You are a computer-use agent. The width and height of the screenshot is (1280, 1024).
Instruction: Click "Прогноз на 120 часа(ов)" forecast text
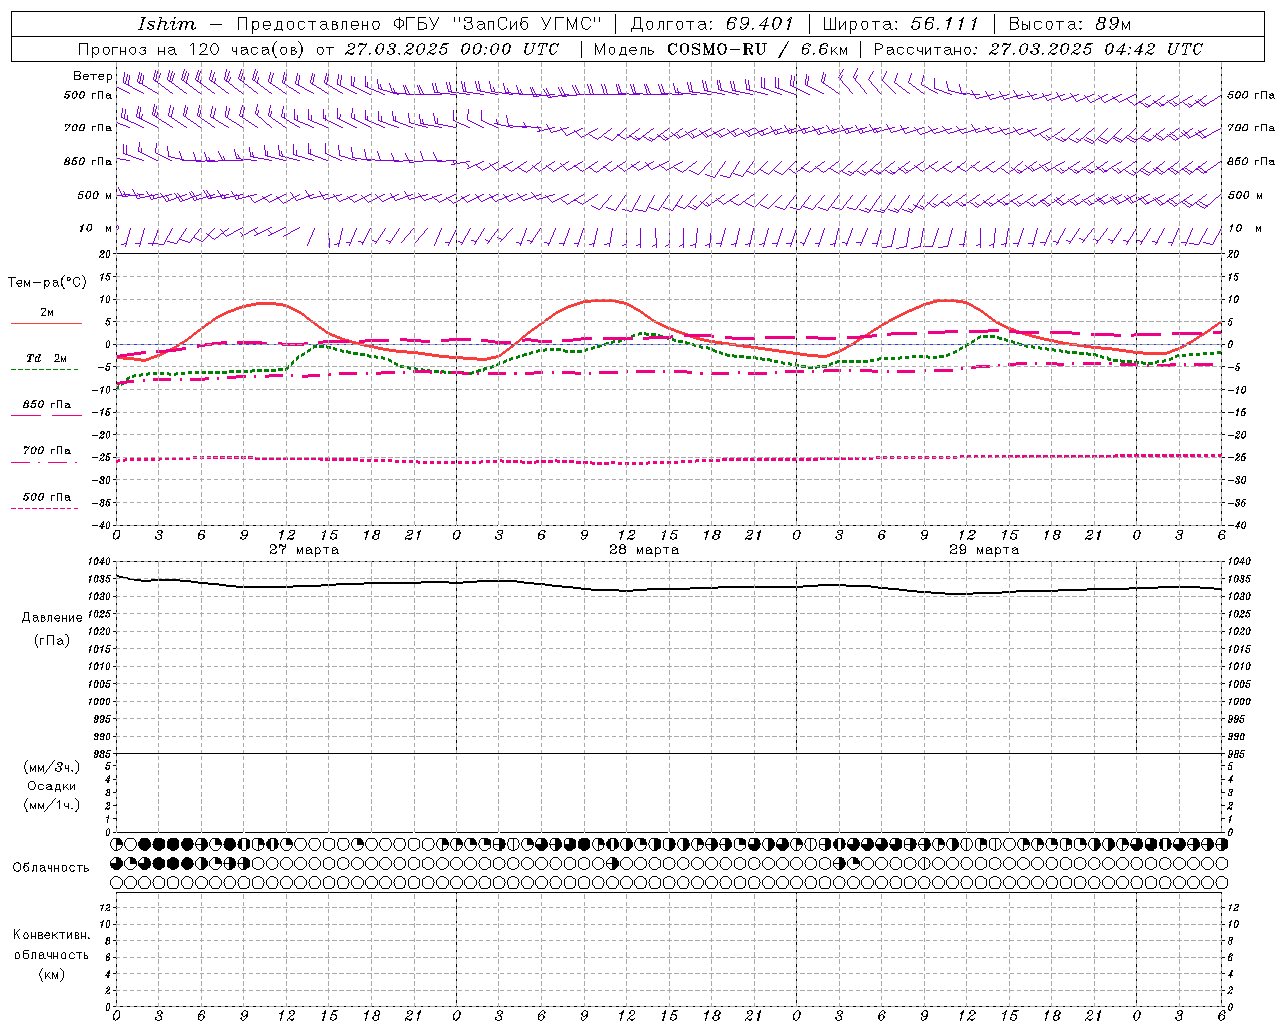click(x=193, y=49)
